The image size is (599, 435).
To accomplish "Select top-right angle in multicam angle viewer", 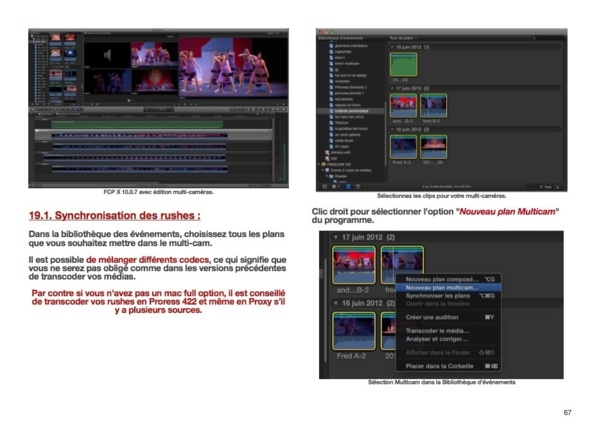I will tap(154, 55).
